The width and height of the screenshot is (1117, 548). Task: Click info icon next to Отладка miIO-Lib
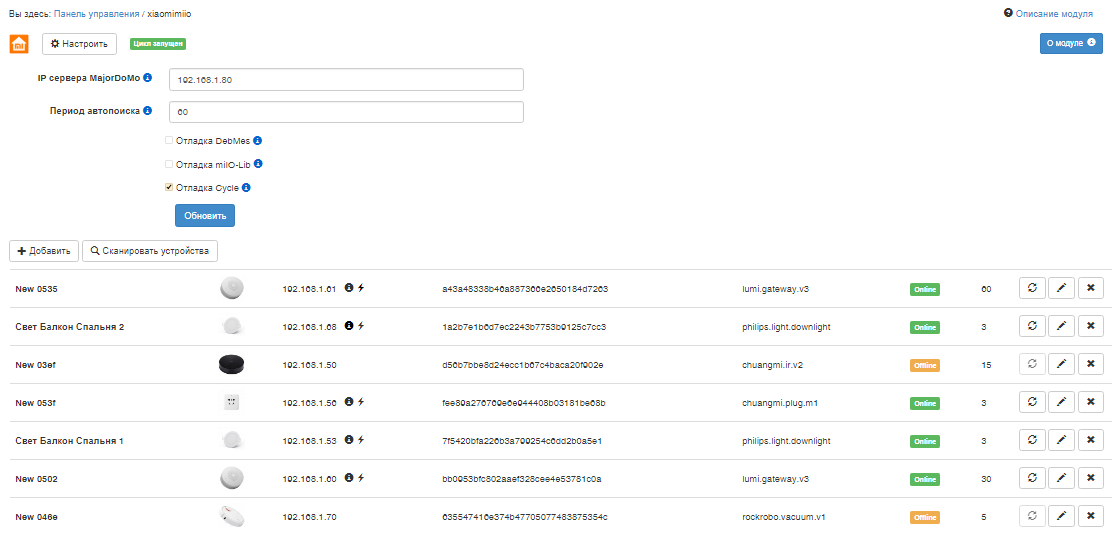pyautogui.click(x=258, y=164)
